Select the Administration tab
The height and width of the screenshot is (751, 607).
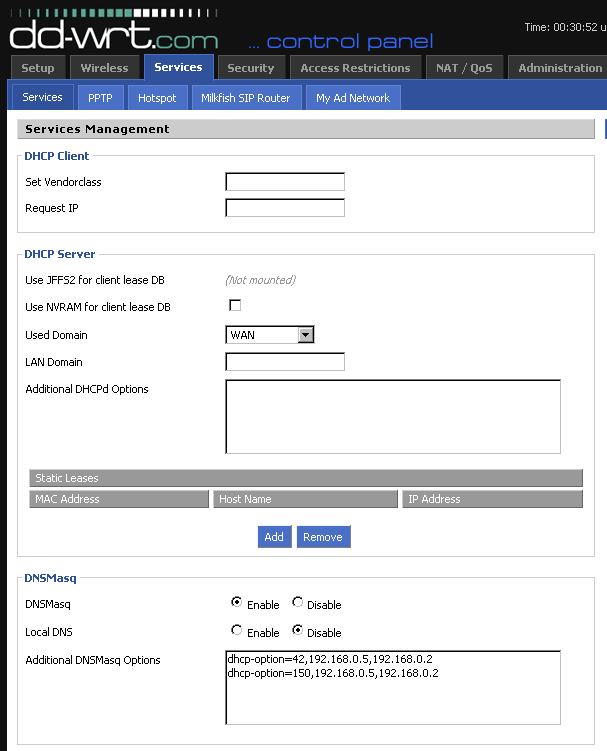(x=559, y=68)
